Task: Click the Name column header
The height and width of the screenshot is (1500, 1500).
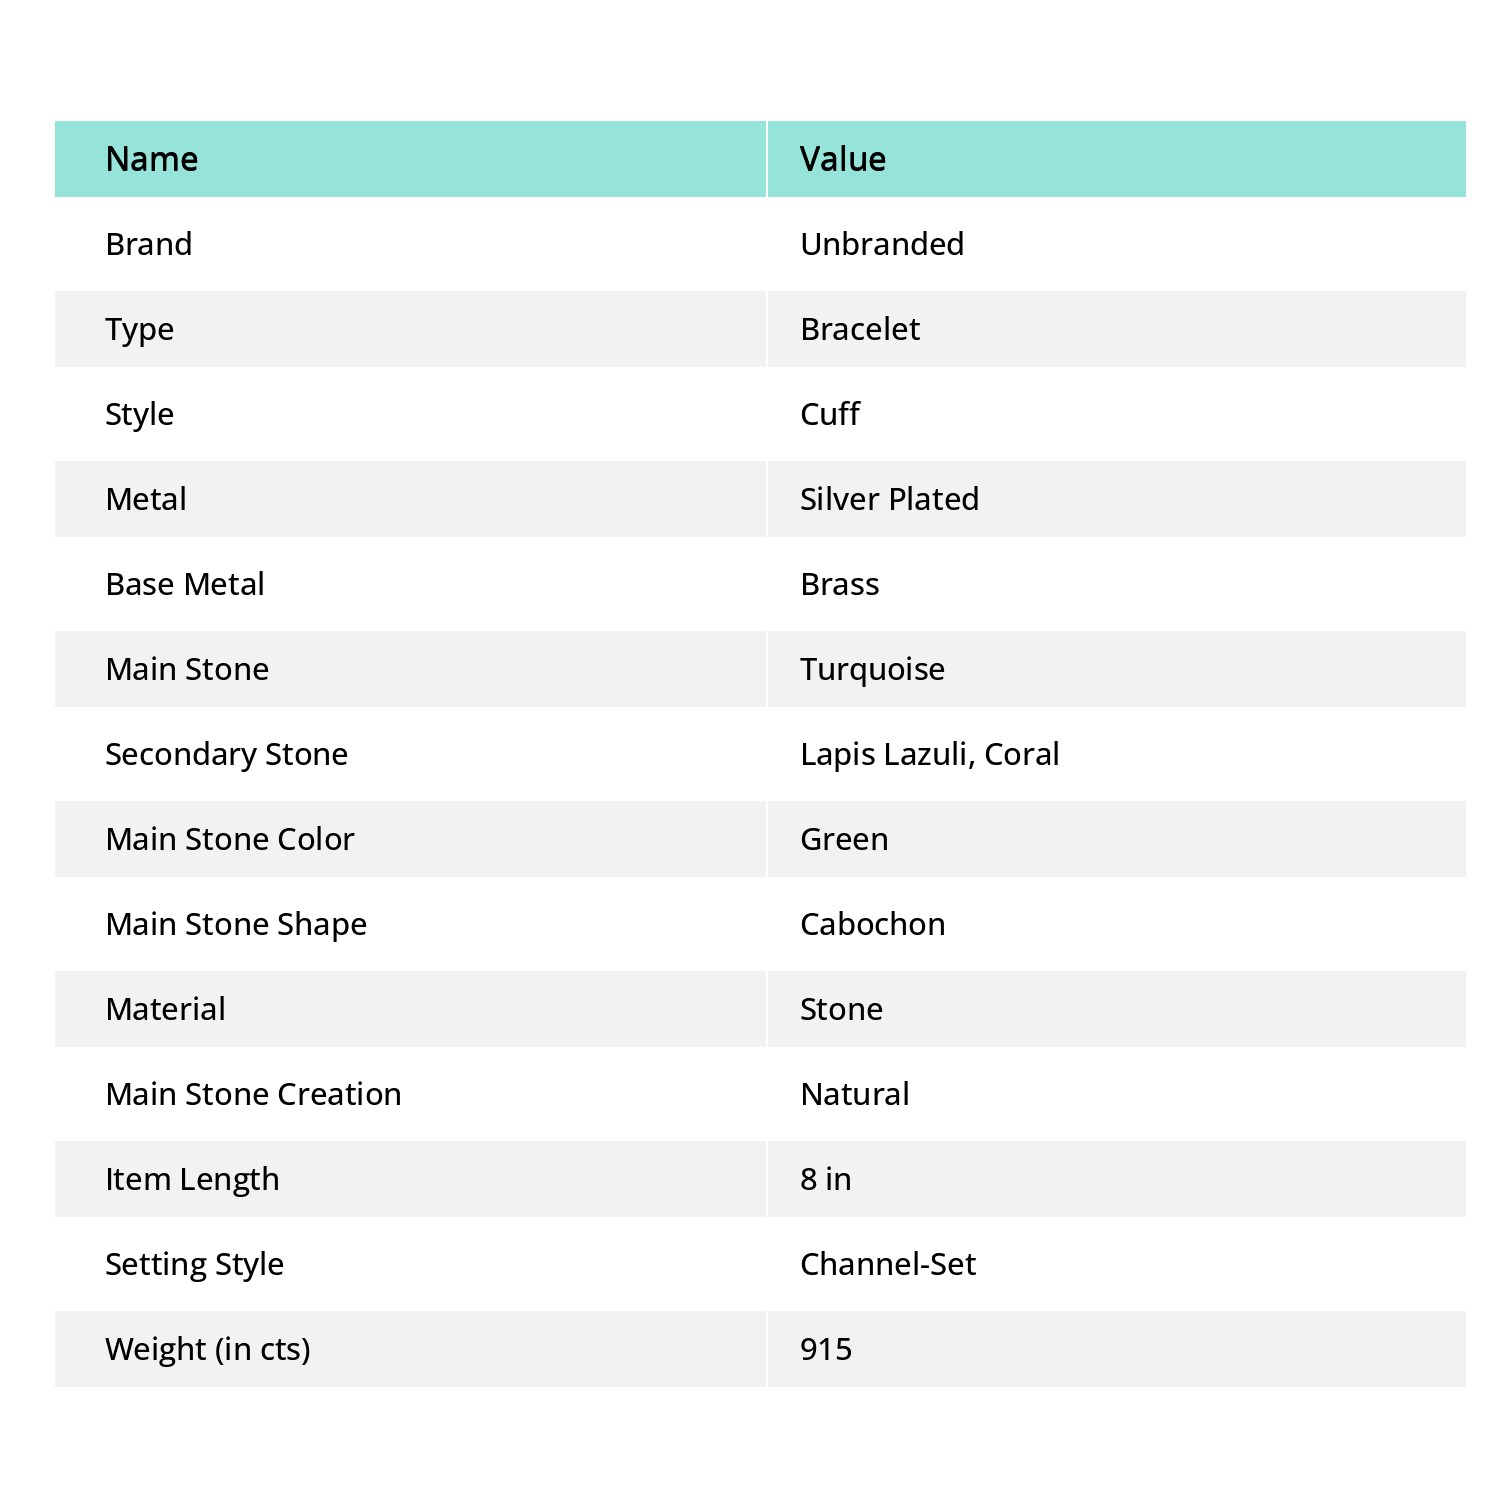Action: [x=410, y=159]
